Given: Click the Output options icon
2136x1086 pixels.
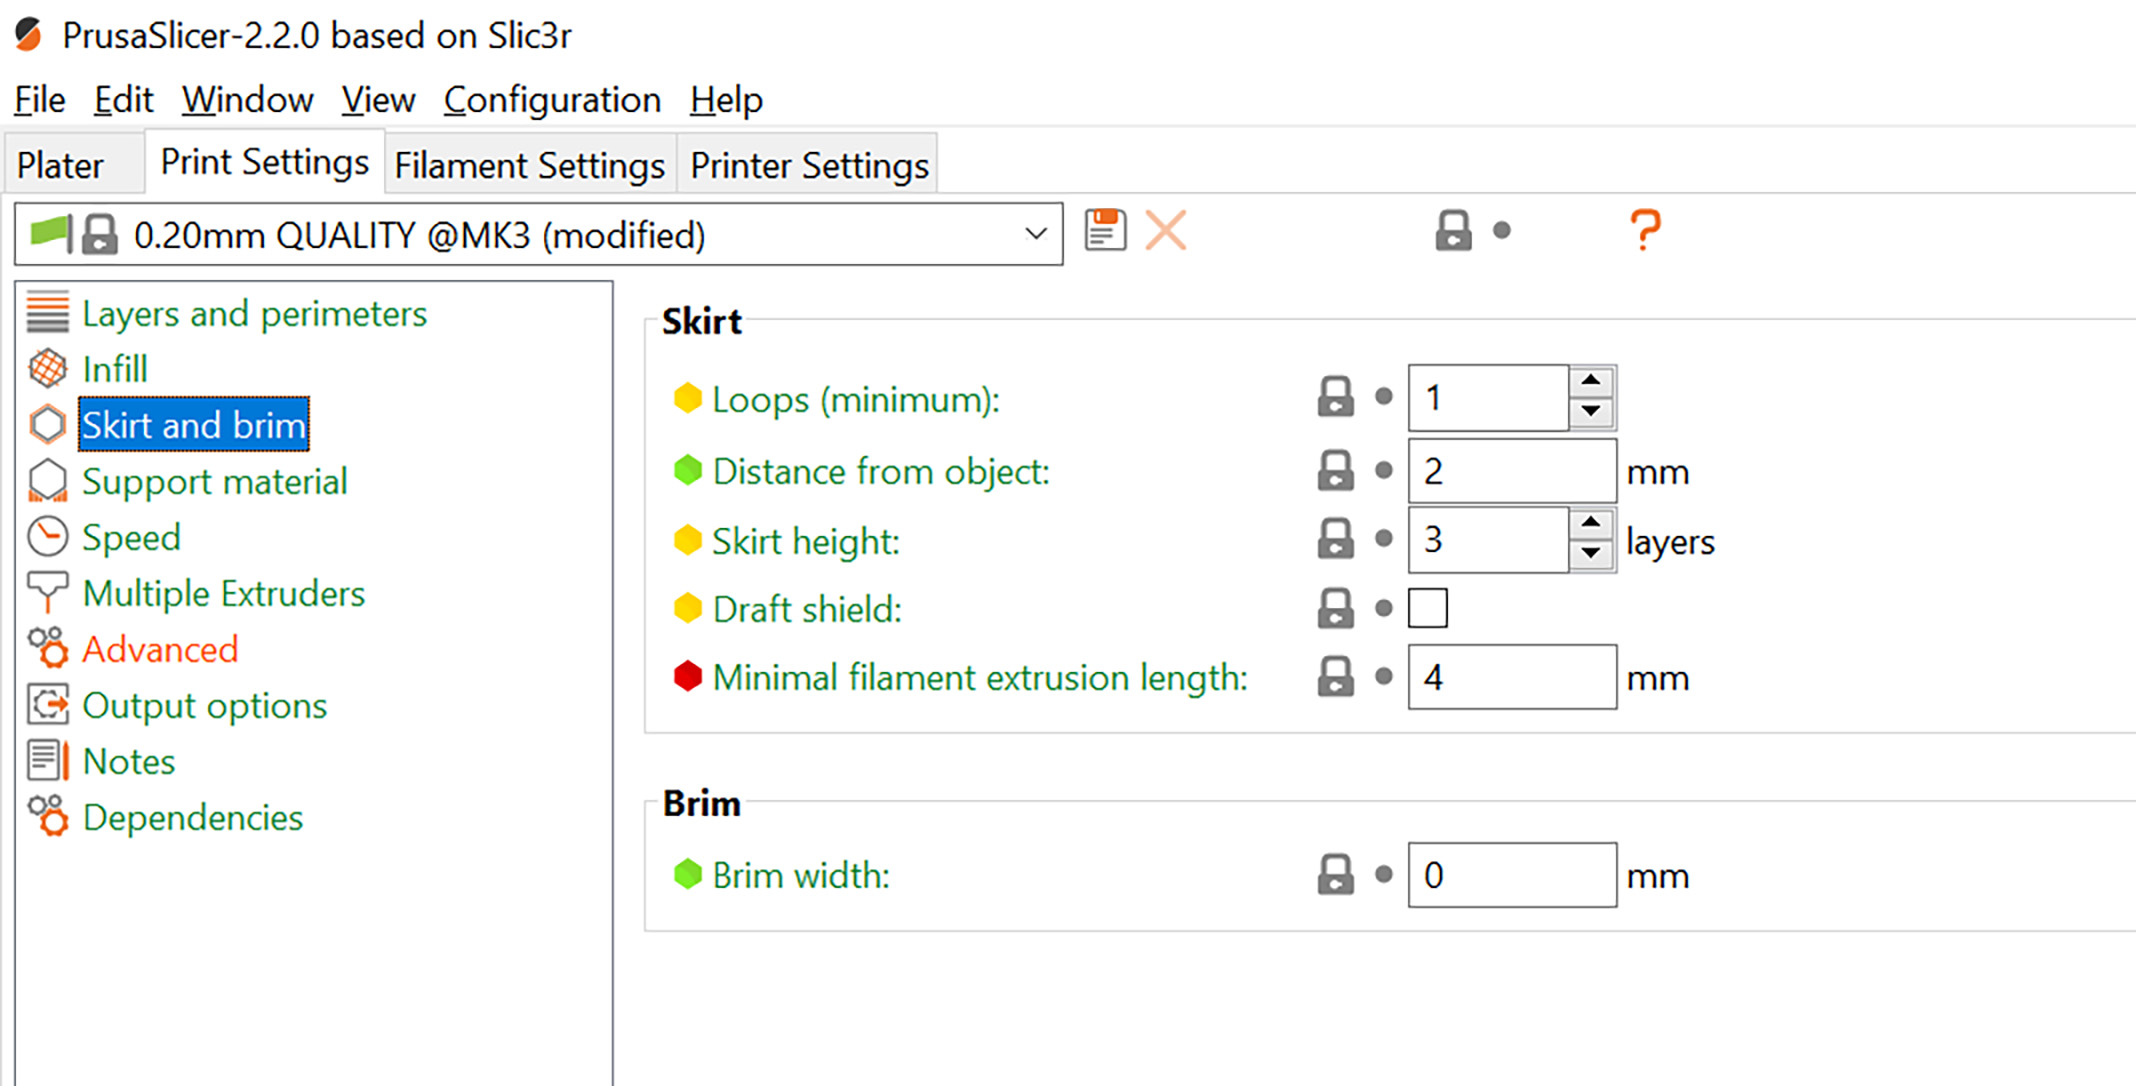Looking at the screenshot, I should click(47, 705).
